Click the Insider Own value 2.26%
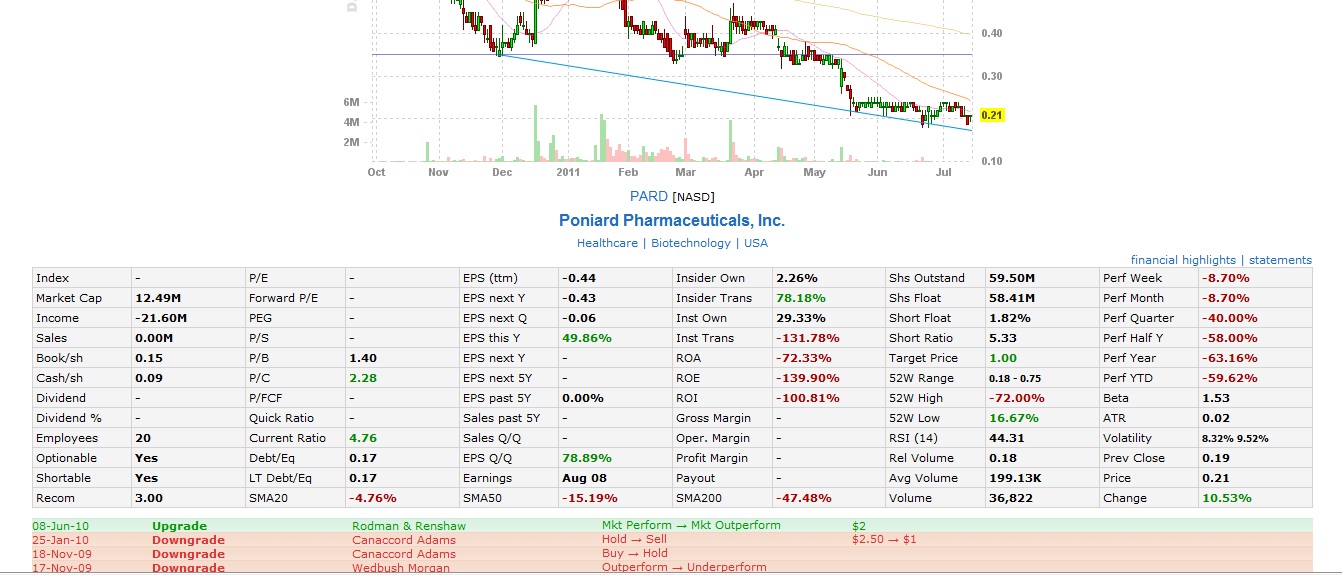1342x575 pixels. pyautogui.click(x=796, y=278)
